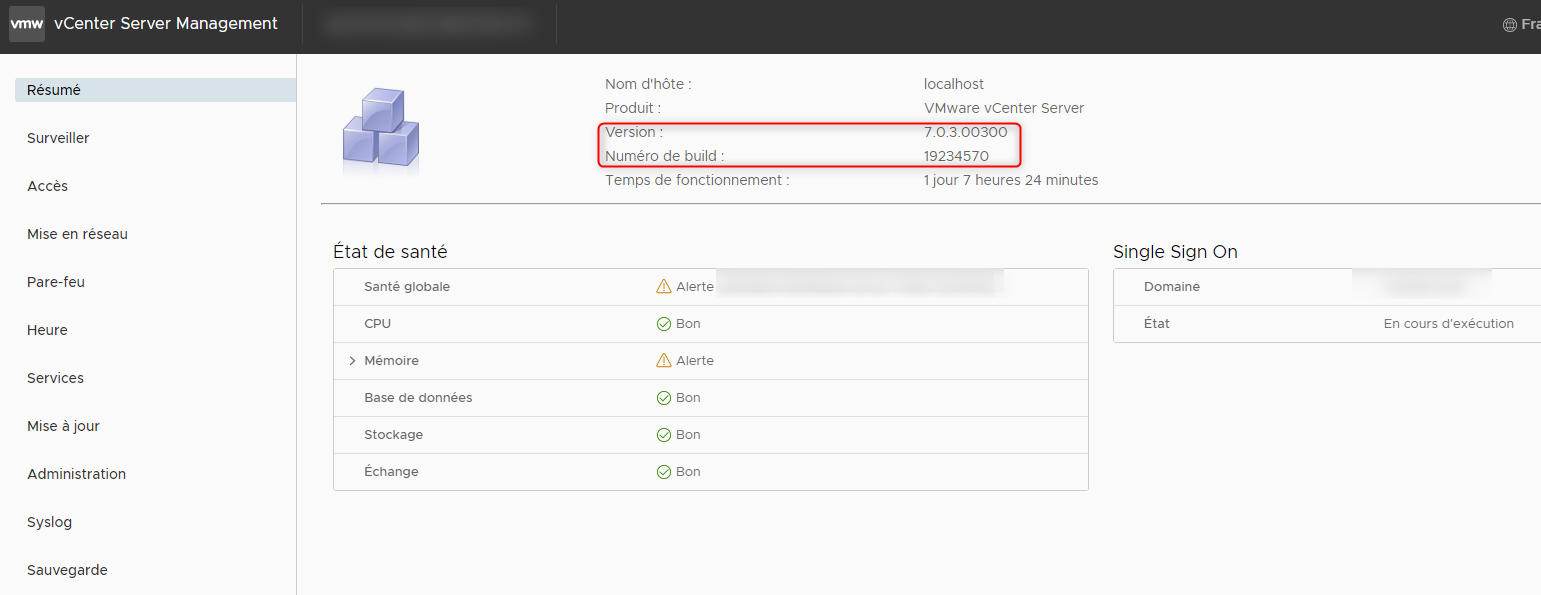
Task: Click the État de santé heading
Action: [390, 252]
